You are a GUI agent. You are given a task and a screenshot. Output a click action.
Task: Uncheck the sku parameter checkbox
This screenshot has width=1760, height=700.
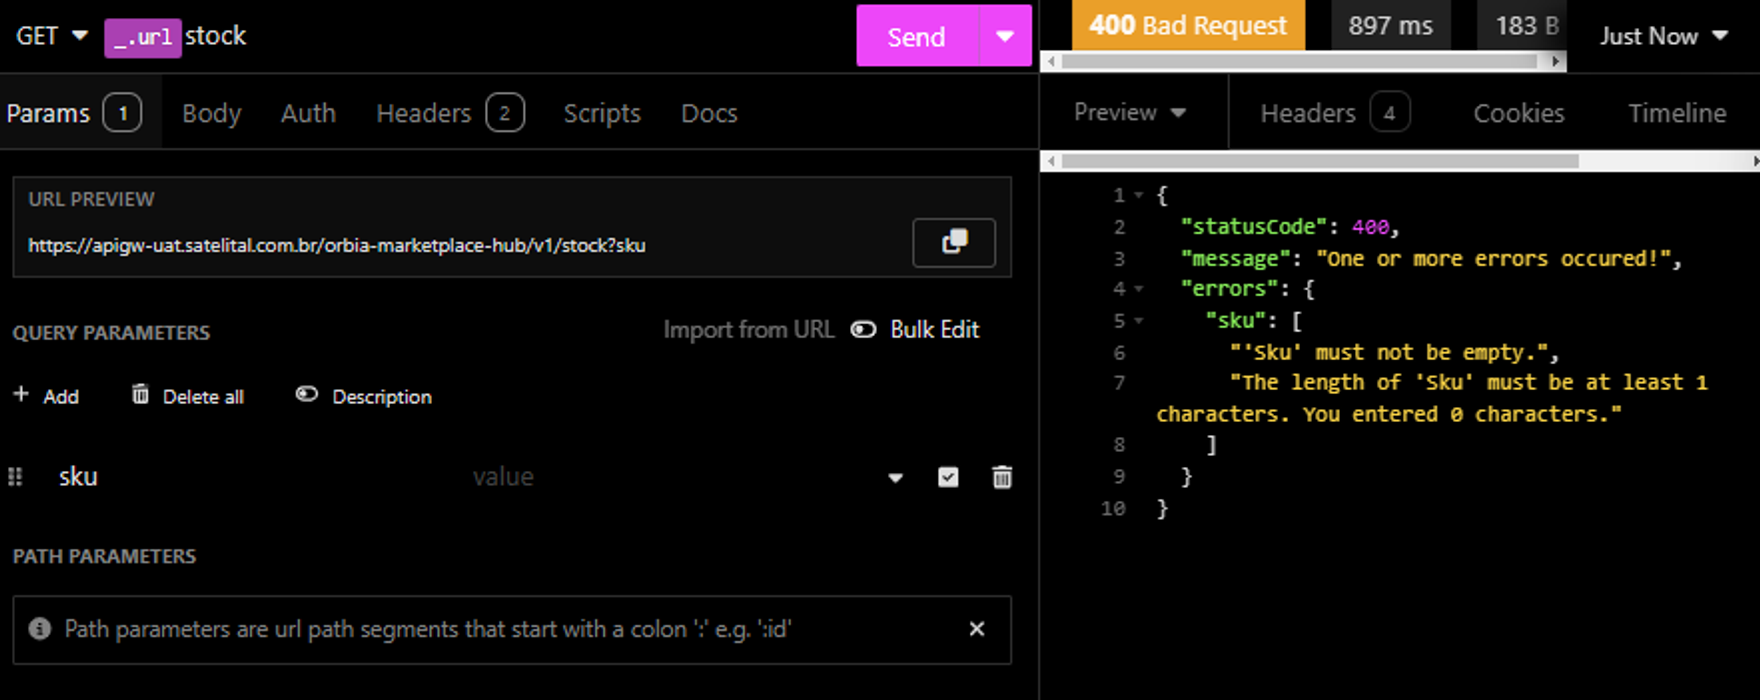click(x=948, y=477)
